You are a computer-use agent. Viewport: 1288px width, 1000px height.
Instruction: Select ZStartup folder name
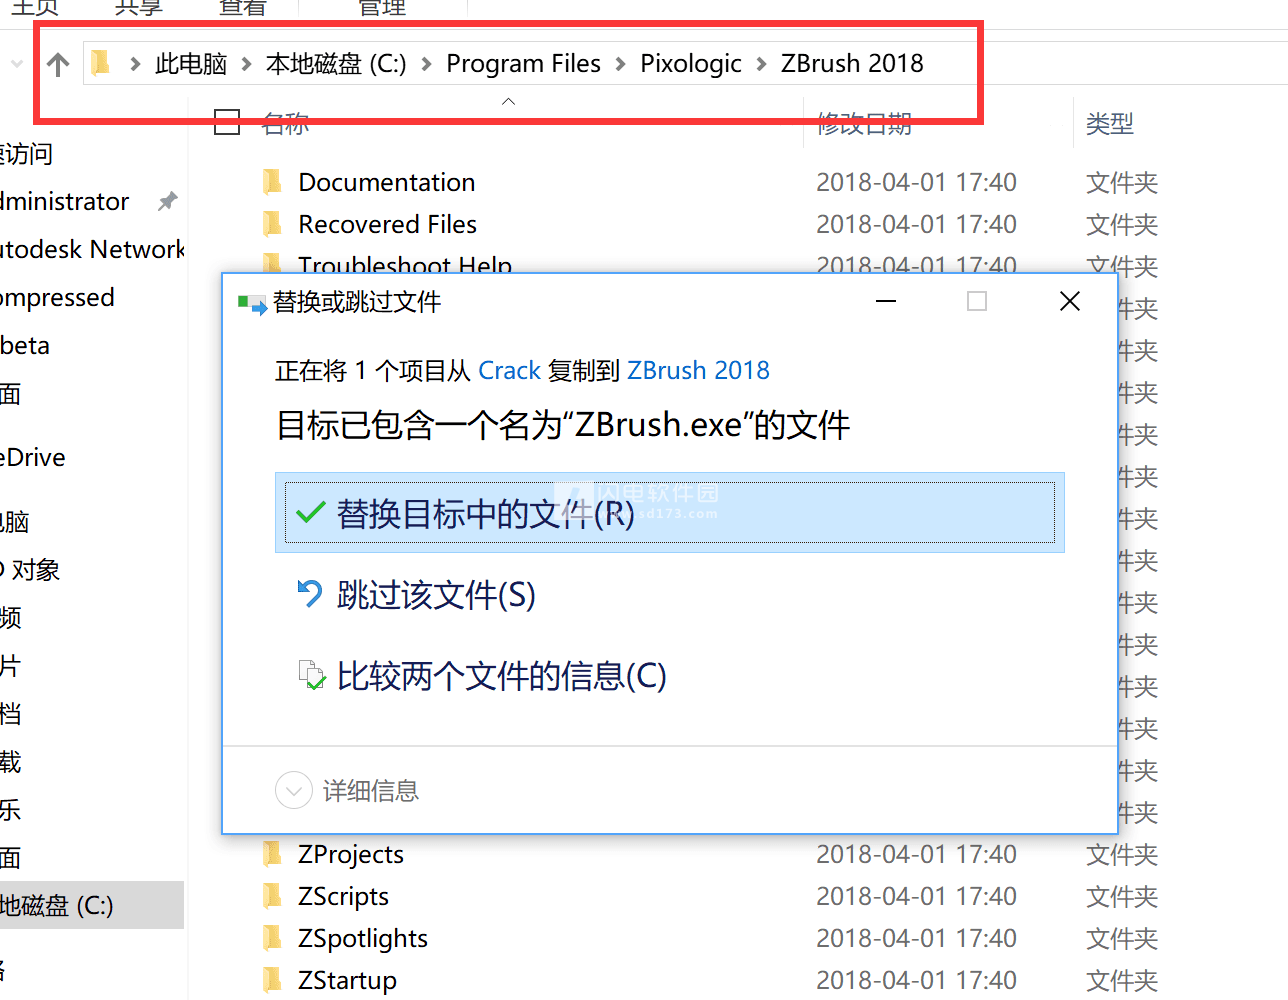point(347,980)
